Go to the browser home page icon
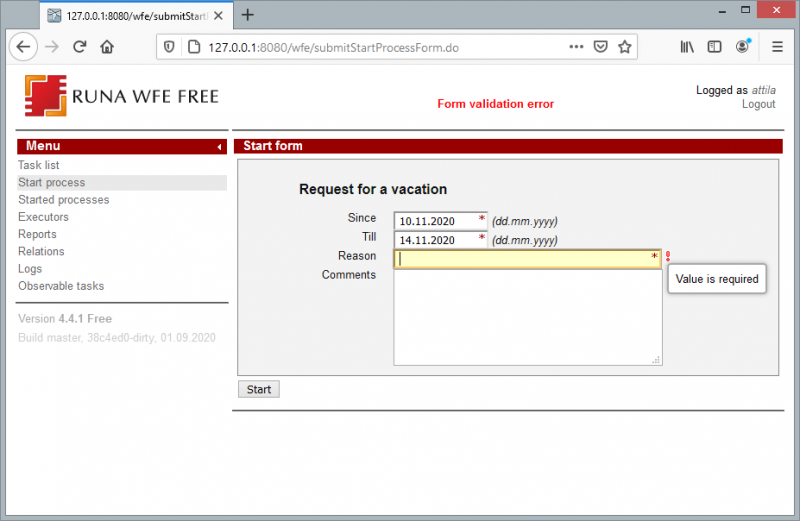Image resolution: width=800 pixels, height=521 pixels. click(x=107, y=46)
